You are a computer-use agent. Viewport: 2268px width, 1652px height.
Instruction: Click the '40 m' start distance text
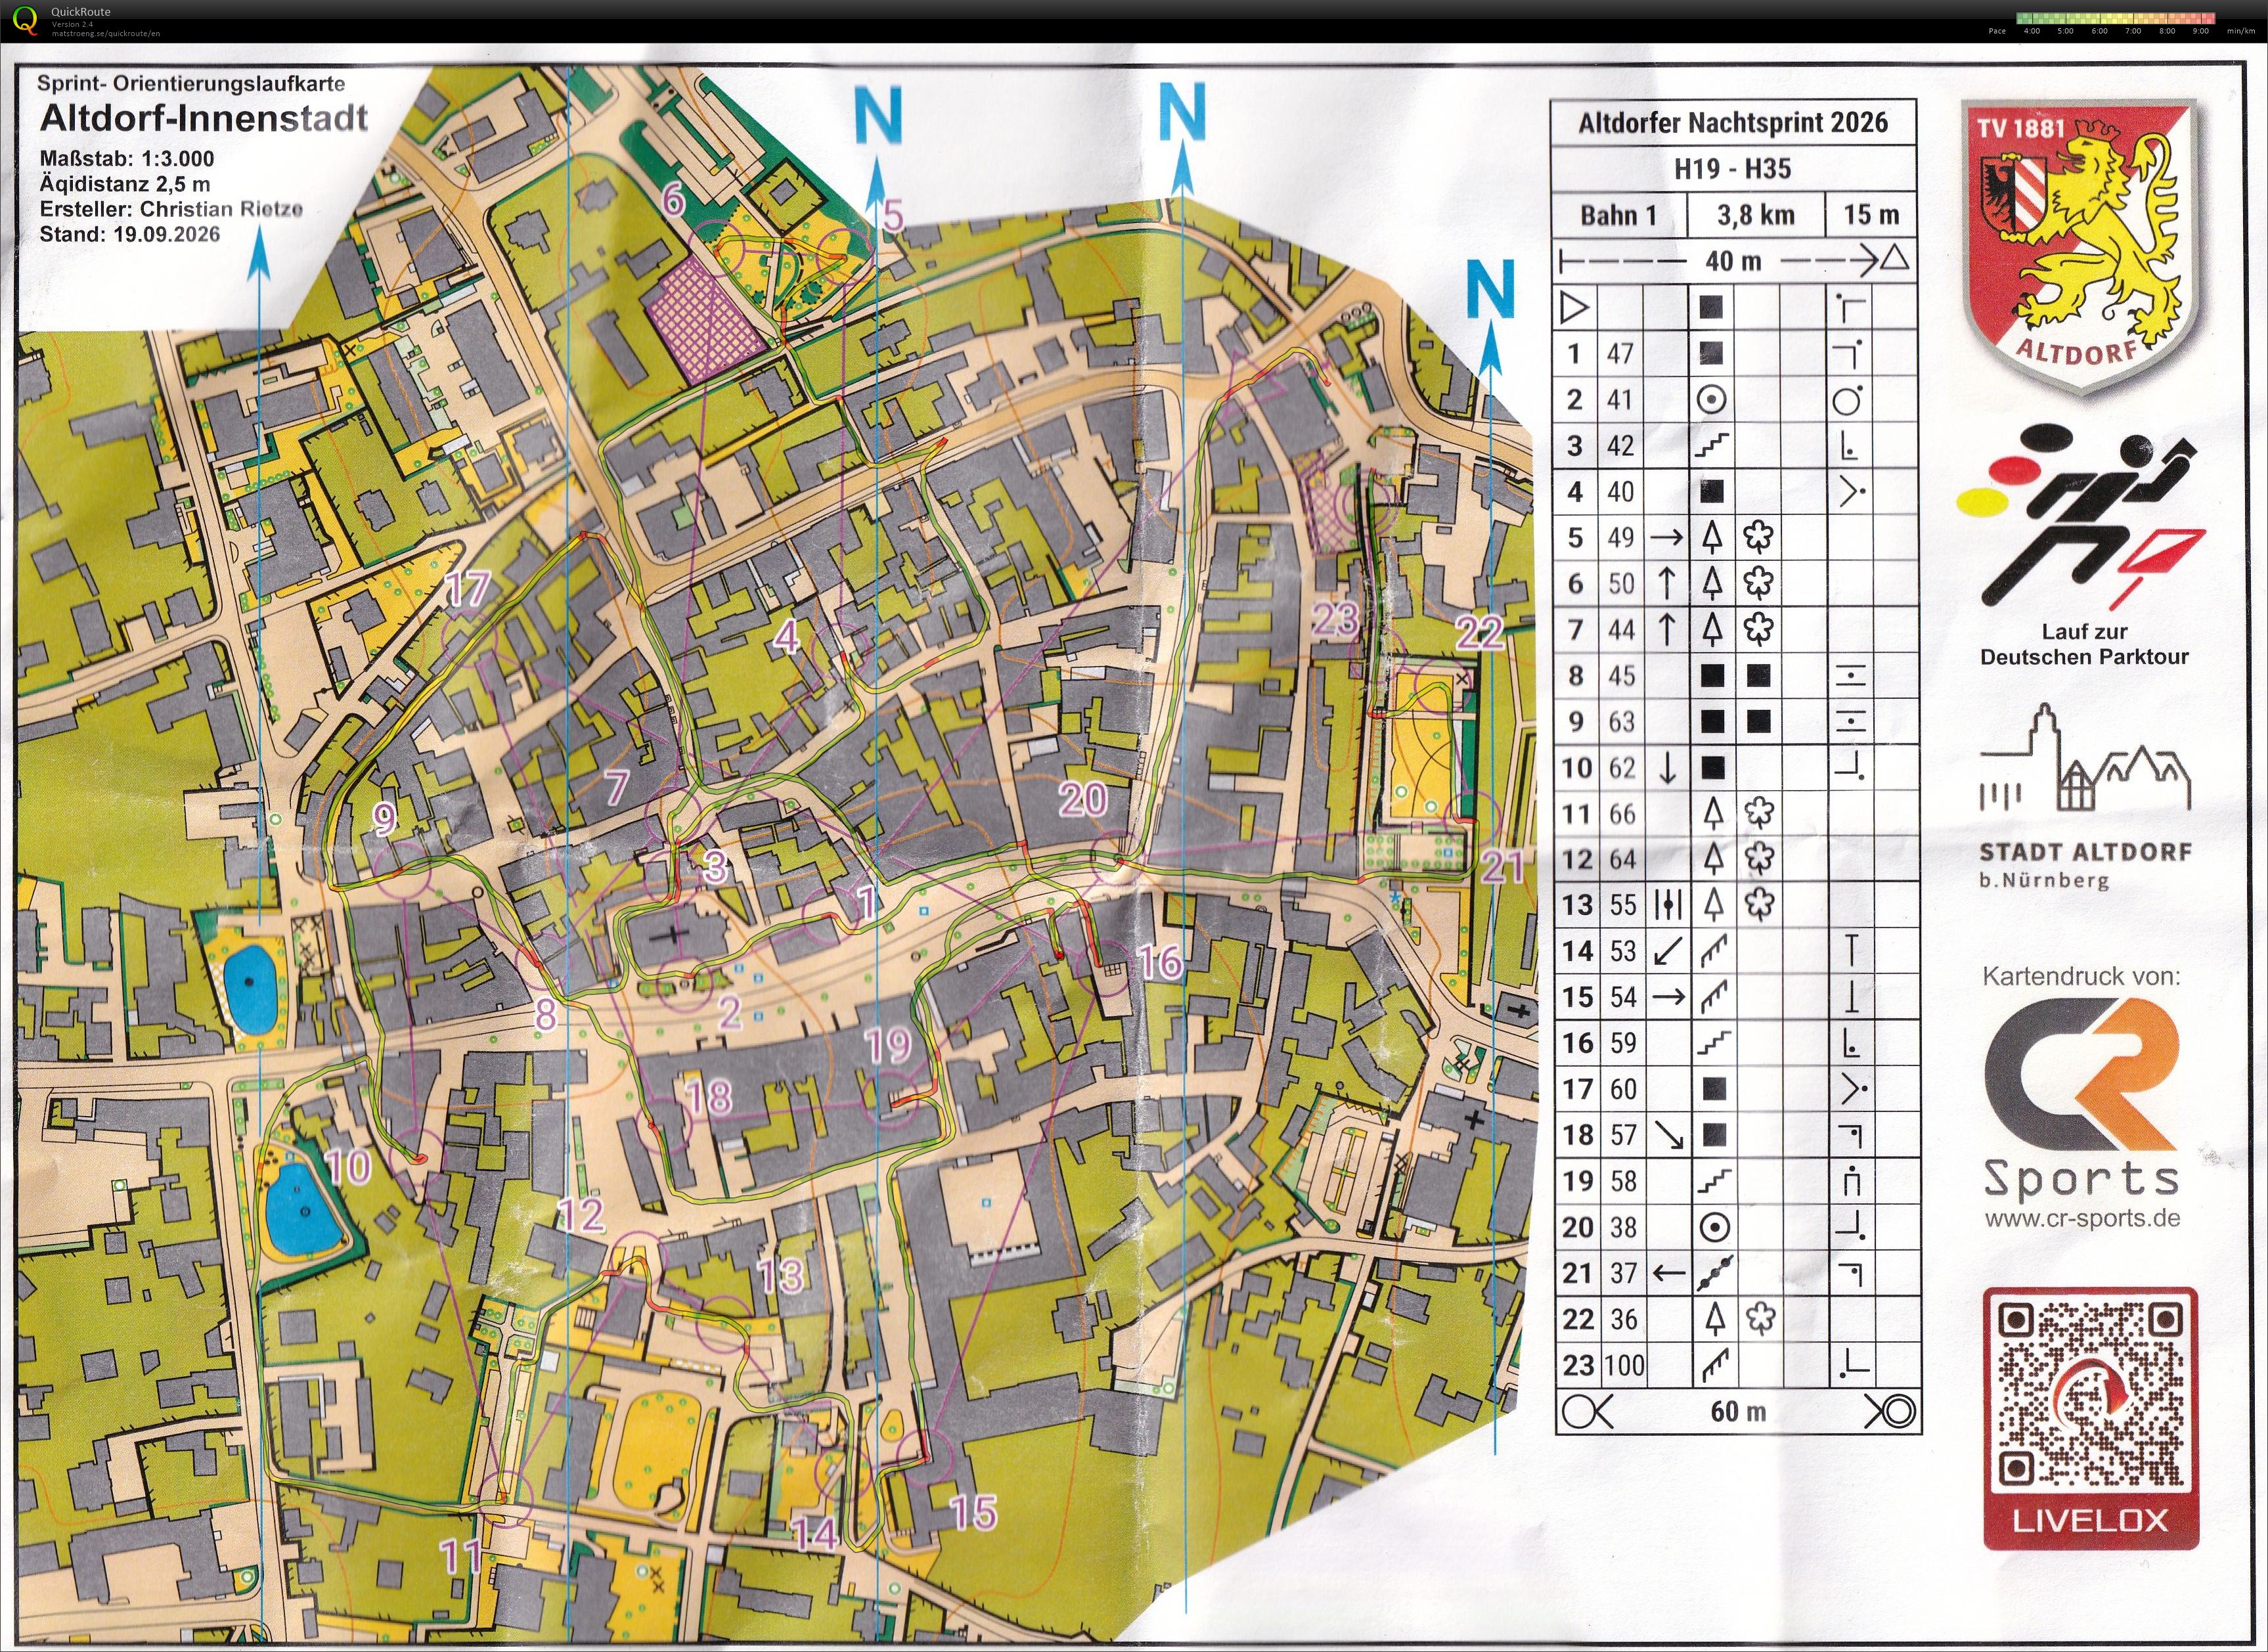click(x=1733, y=262)
